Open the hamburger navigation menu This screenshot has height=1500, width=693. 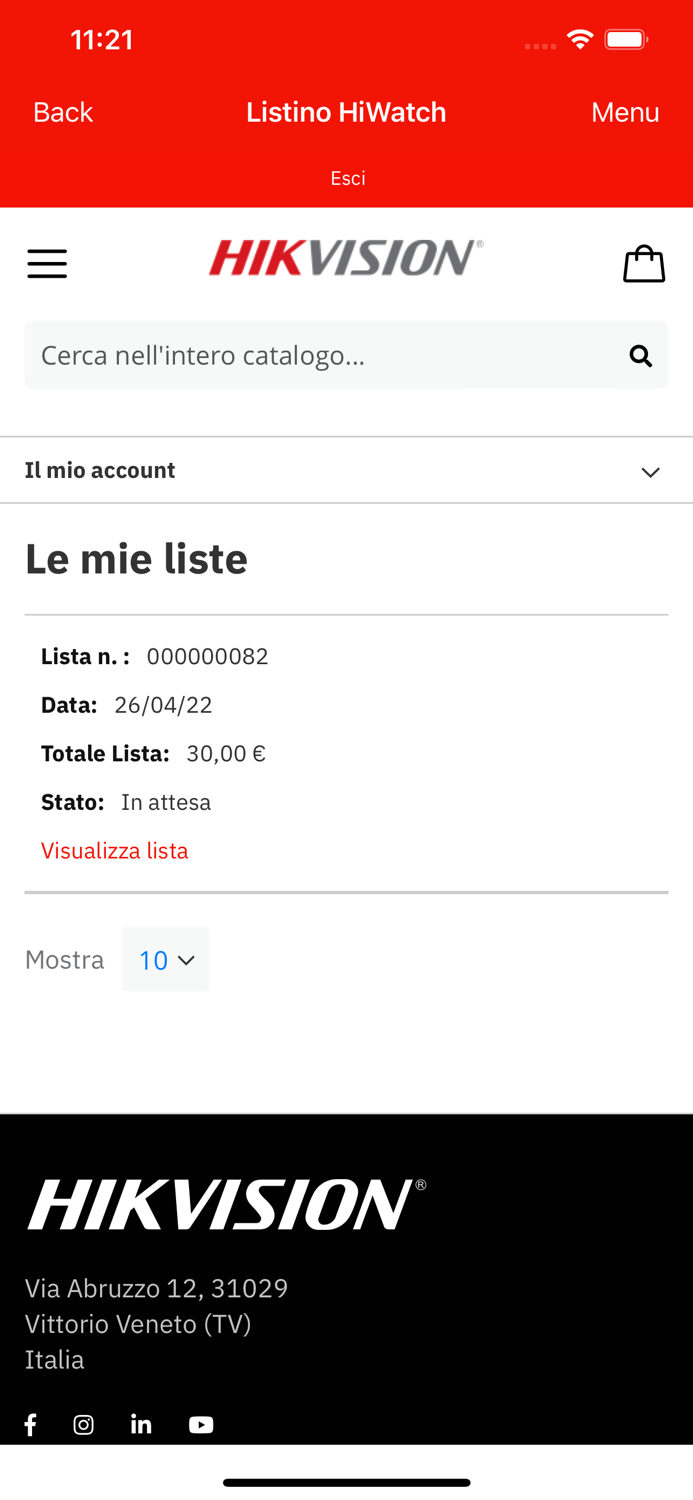(x=46, y=262)
